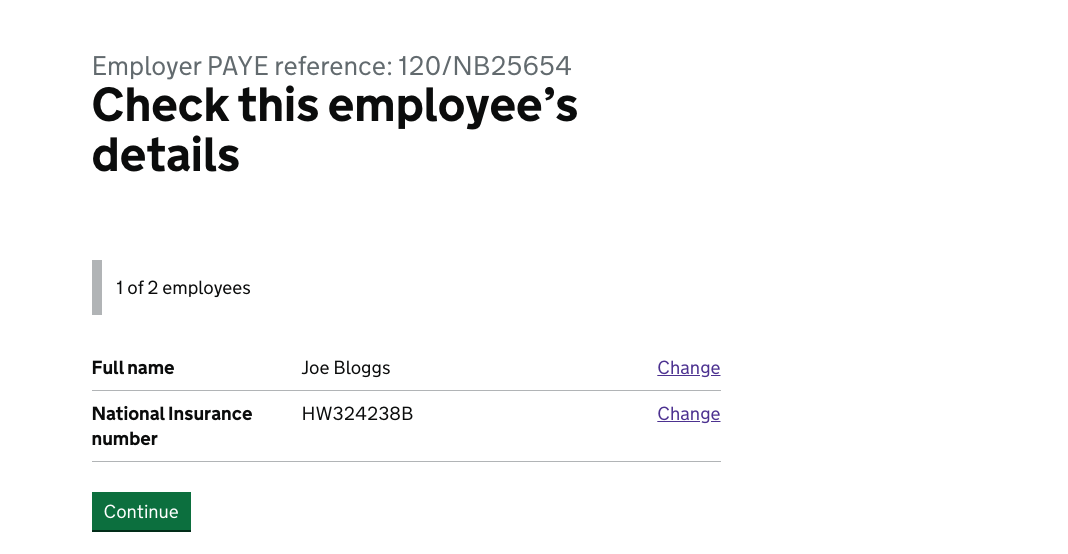This screenshot has width=1068, height=554.
Task: Click the green Continue button
Action: click(x=141, y=512)
